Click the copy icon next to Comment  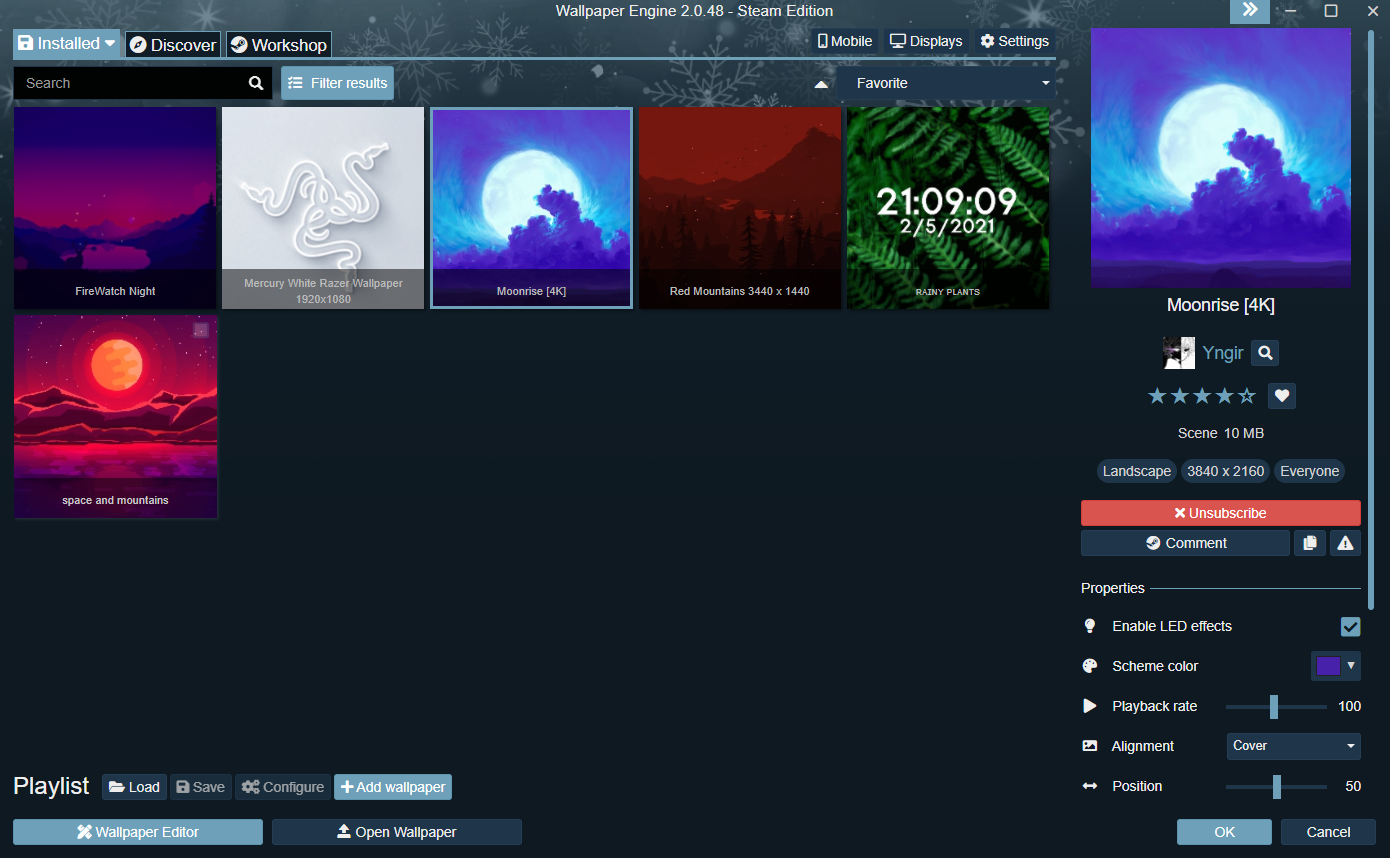click(x=1309, y=543)
